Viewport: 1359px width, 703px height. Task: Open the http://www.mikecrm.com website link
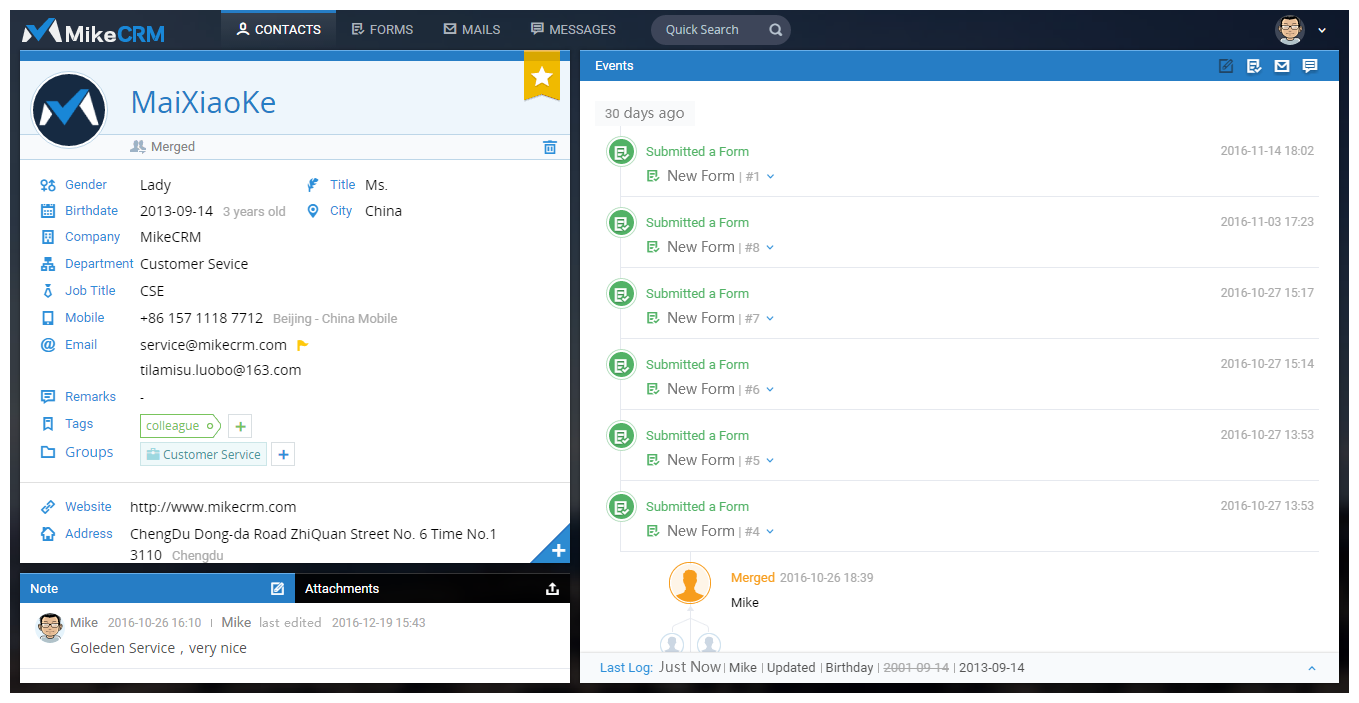[x=213, y=507]
